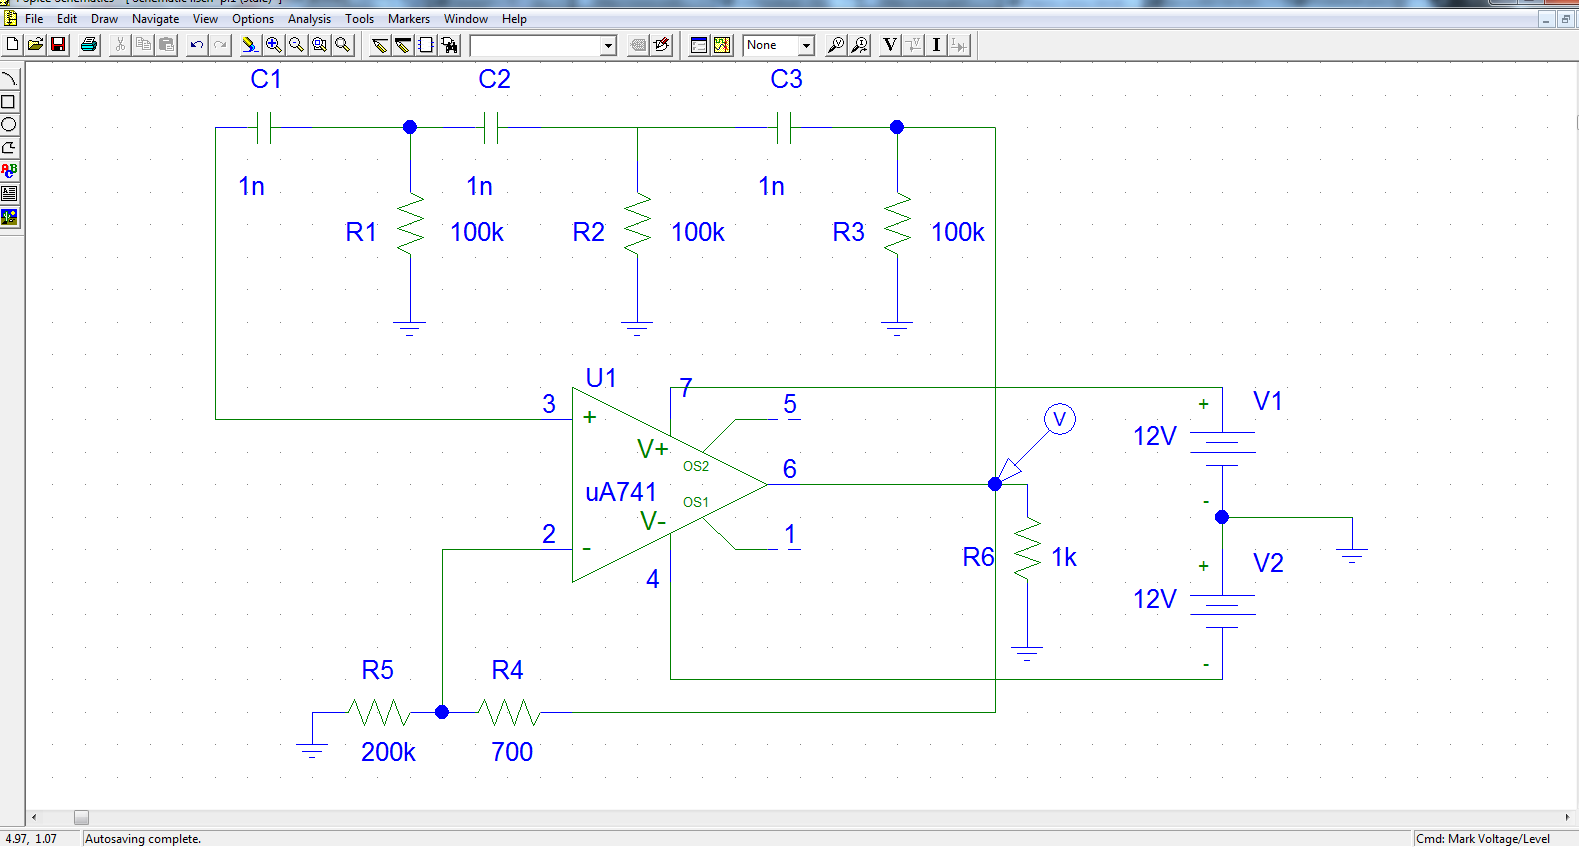Image resolution: width=1579 pixels, height=847 pixels.
Task: Print the schematic with the printer icon
Action: tap(89, 45)
